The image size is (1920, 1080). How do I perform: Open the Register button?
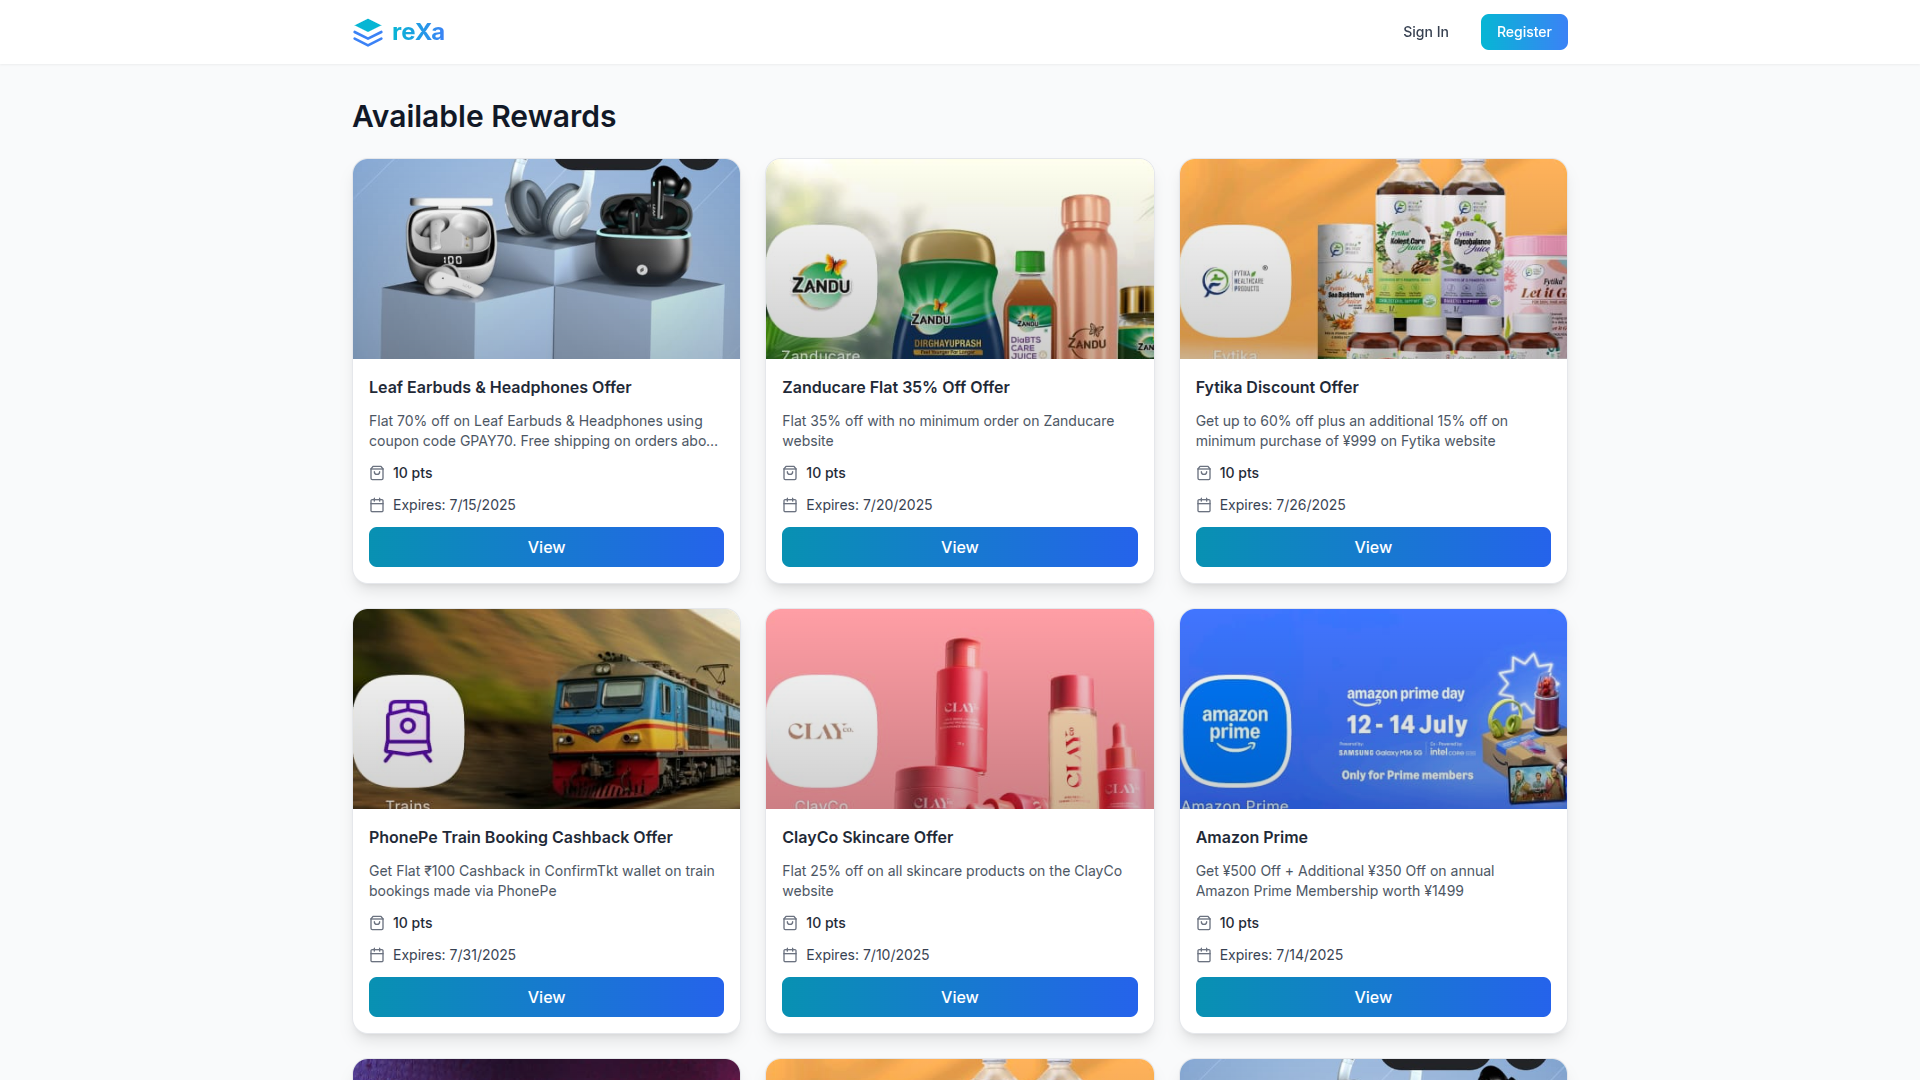click(x=1524, y=32)
